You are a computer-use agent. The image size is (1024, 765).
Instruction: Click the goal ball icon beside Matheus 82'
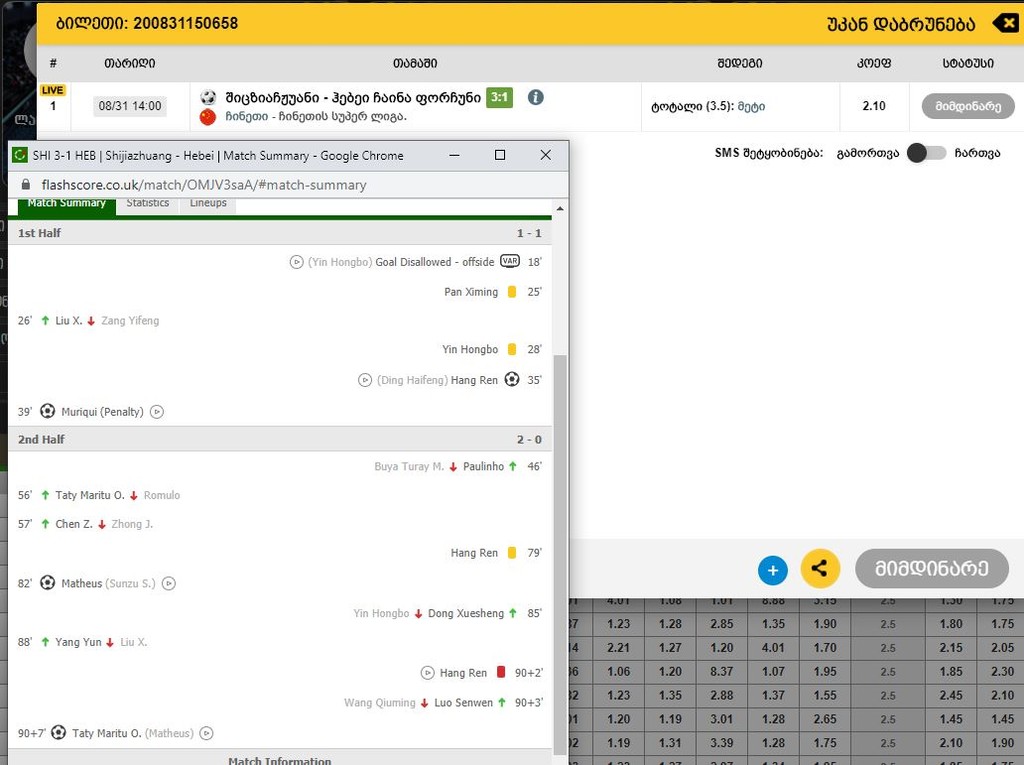[x=48, y=582]
